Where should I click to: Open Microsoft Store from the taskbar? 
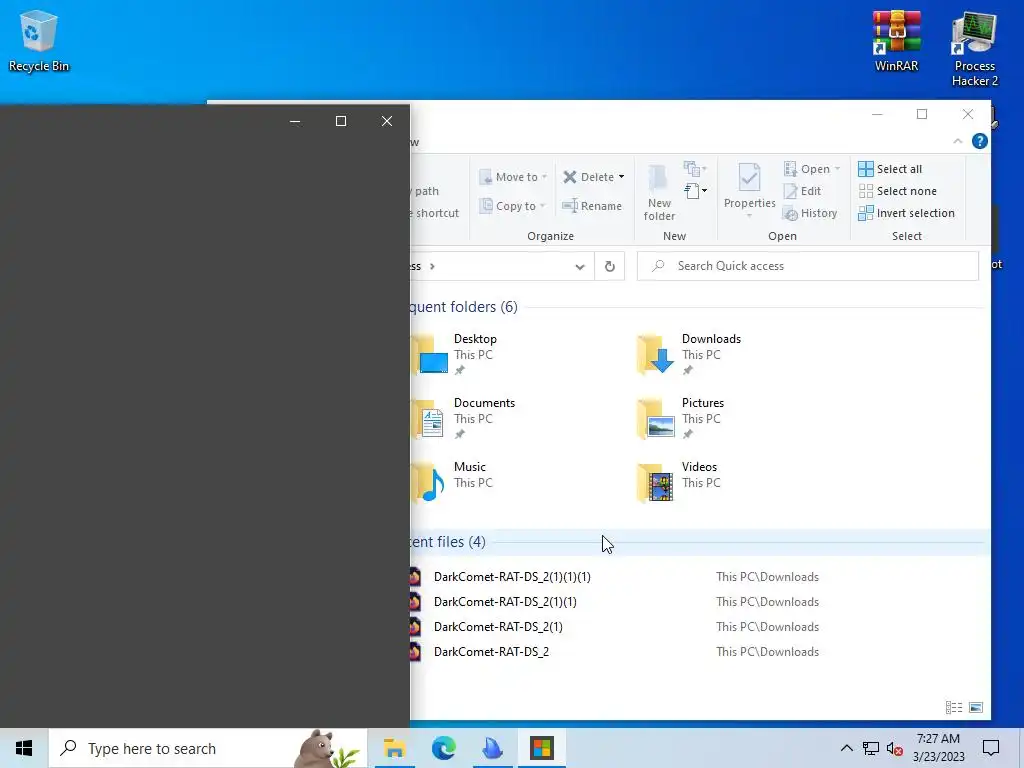tap(541, 748)
